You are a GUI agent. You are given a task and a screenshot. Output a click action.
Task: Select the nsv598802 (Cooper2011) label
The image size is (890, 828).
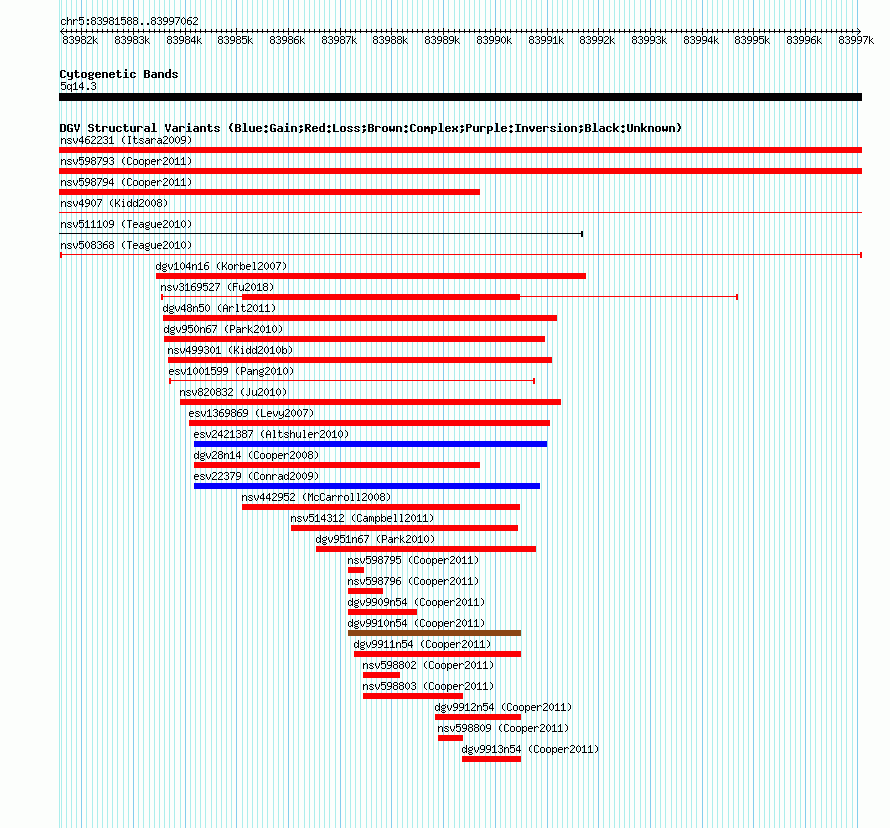coord(428,665)
